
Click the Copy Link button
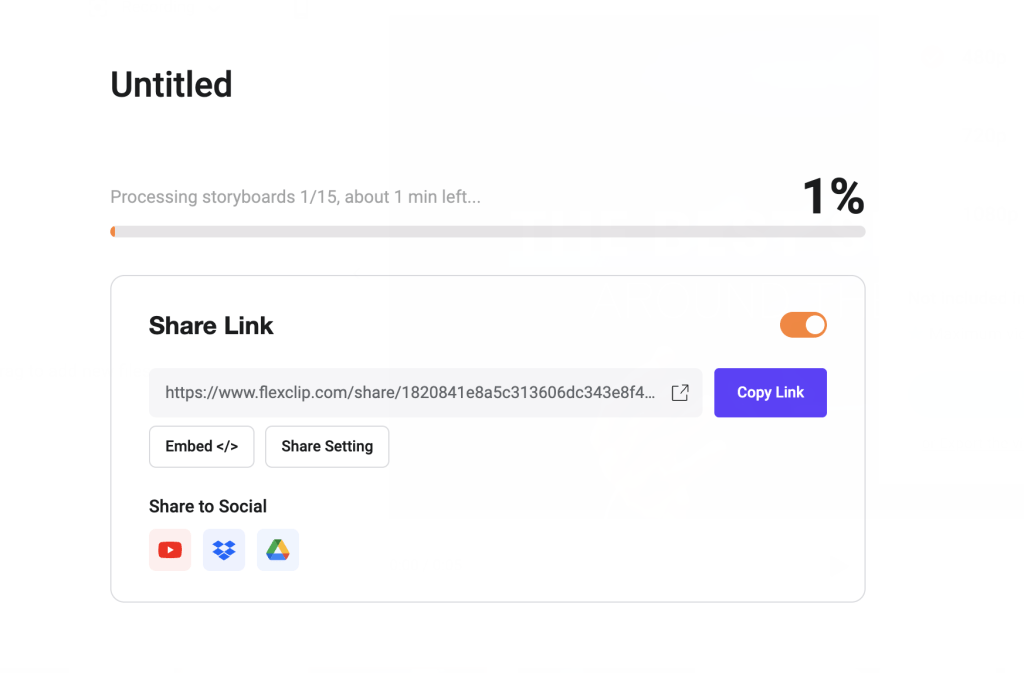click(770, 392)
